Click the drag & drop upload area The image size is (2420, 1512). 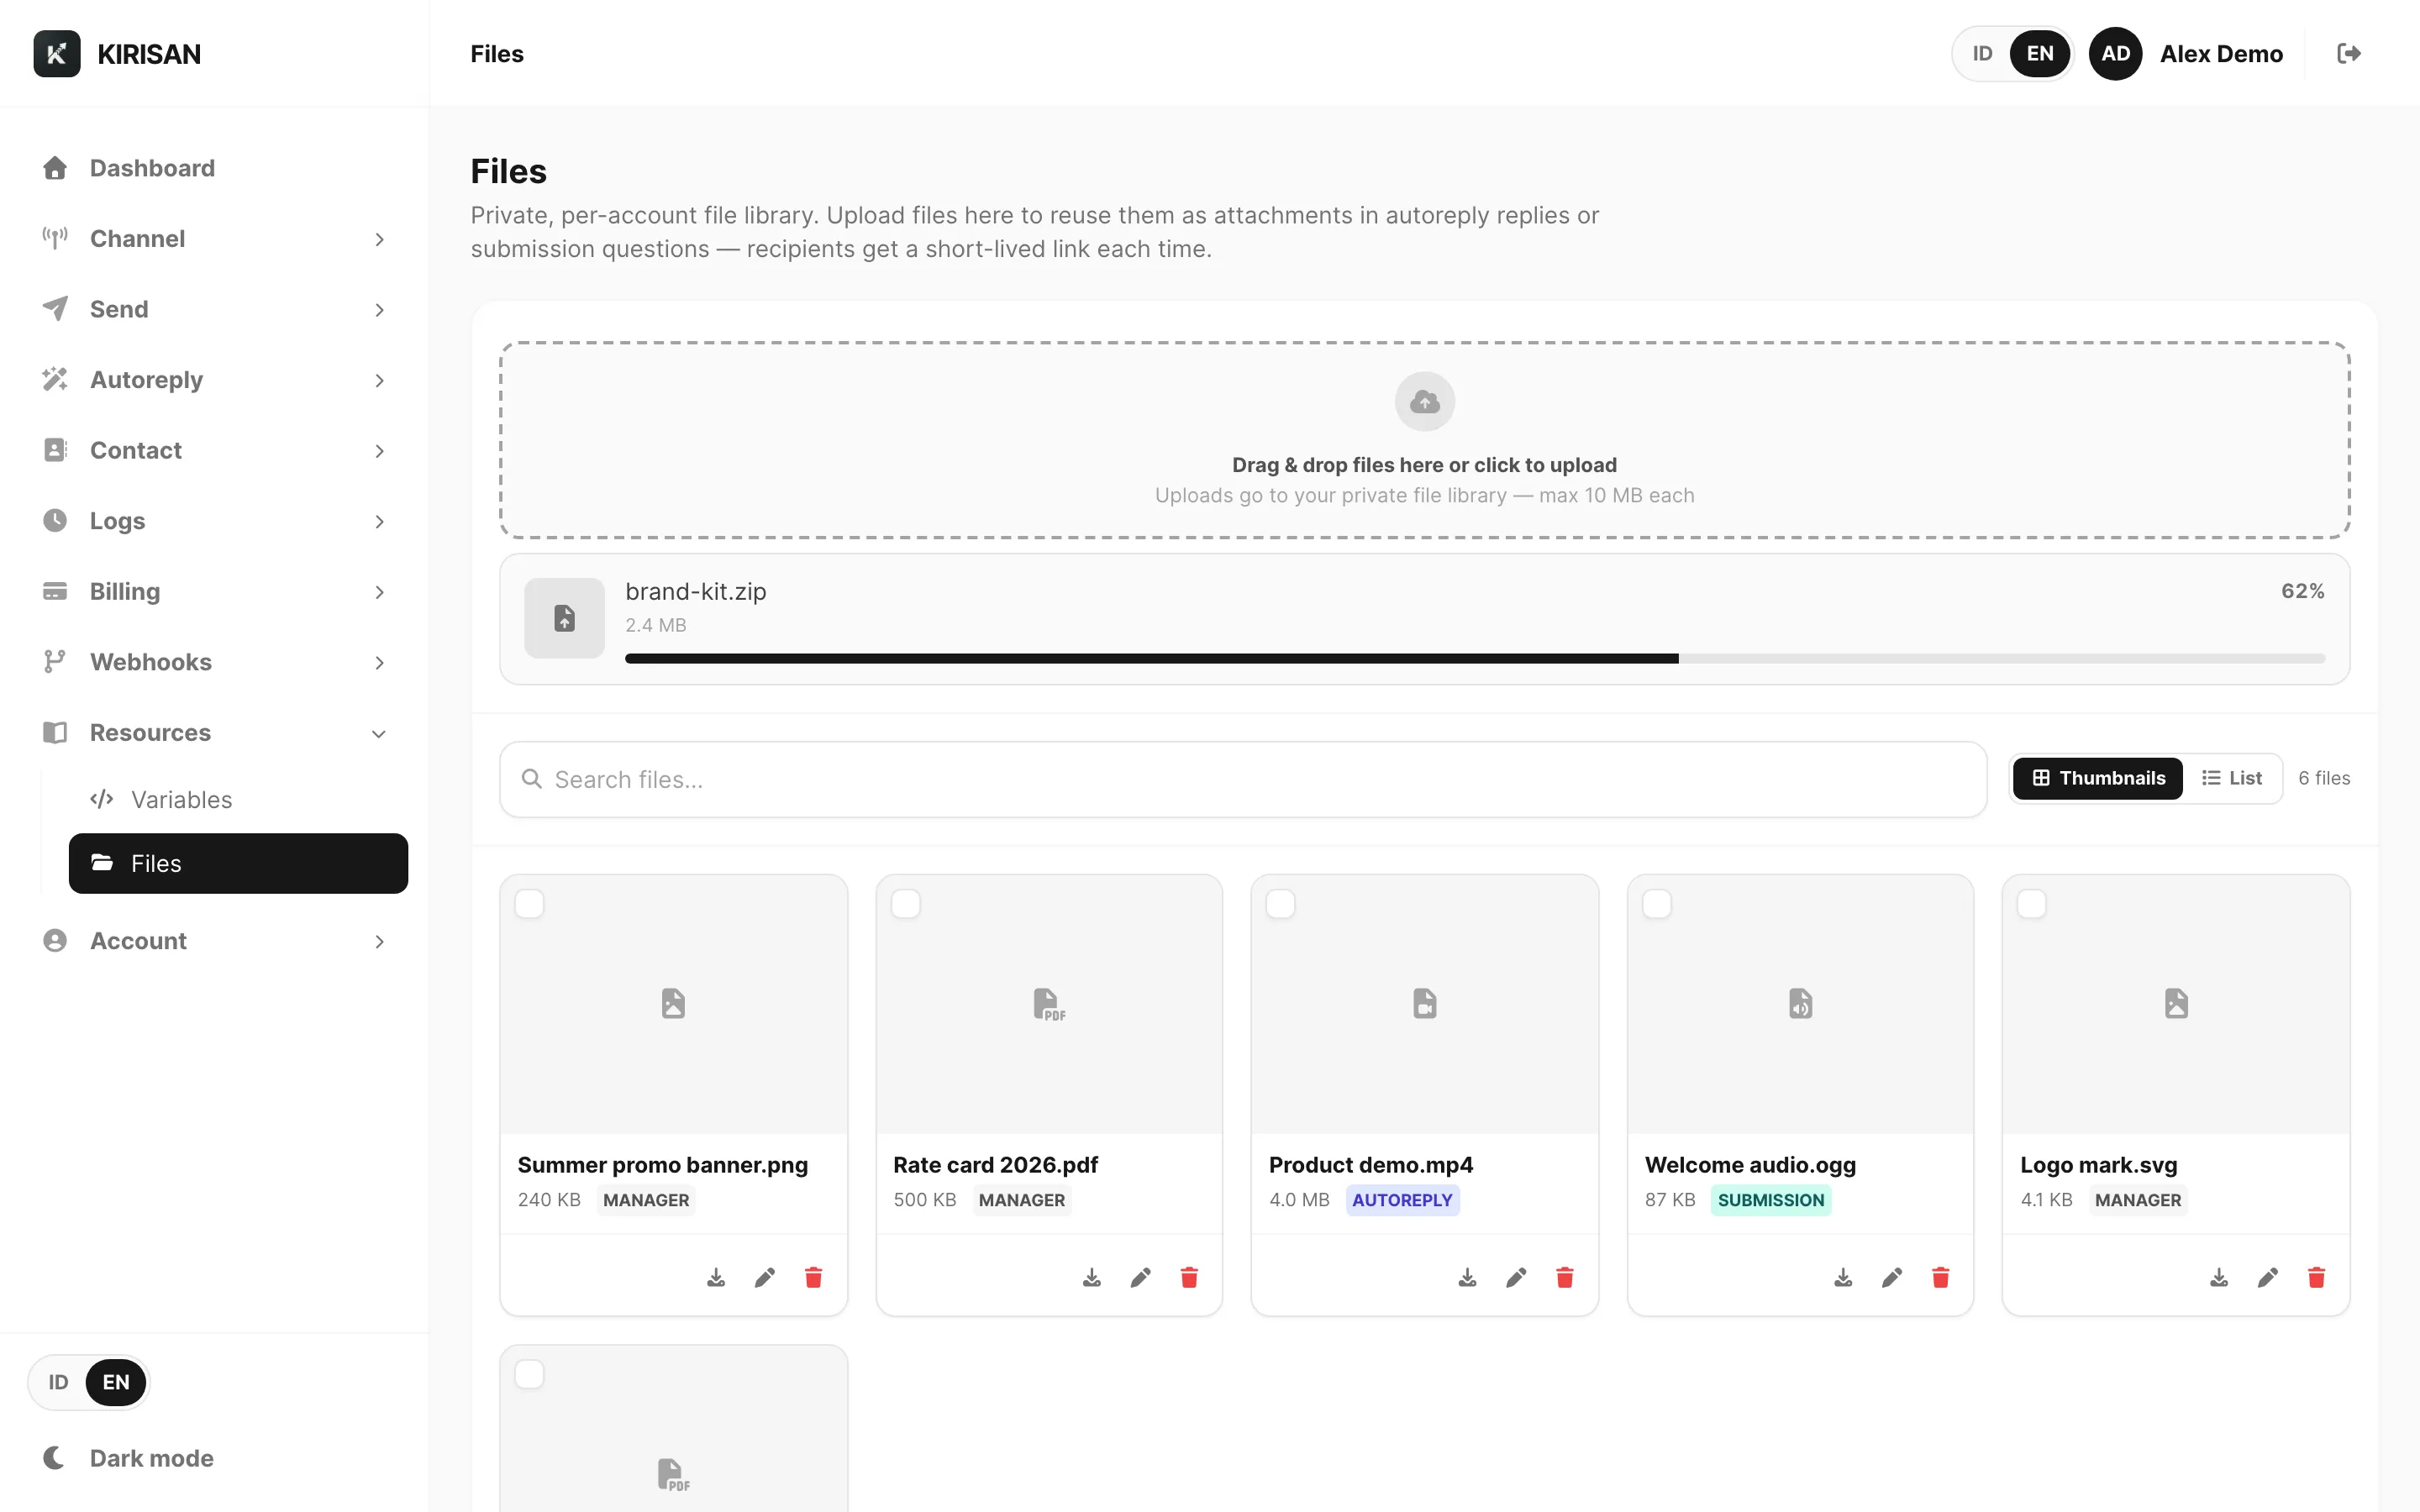(x=1424, y=440)
